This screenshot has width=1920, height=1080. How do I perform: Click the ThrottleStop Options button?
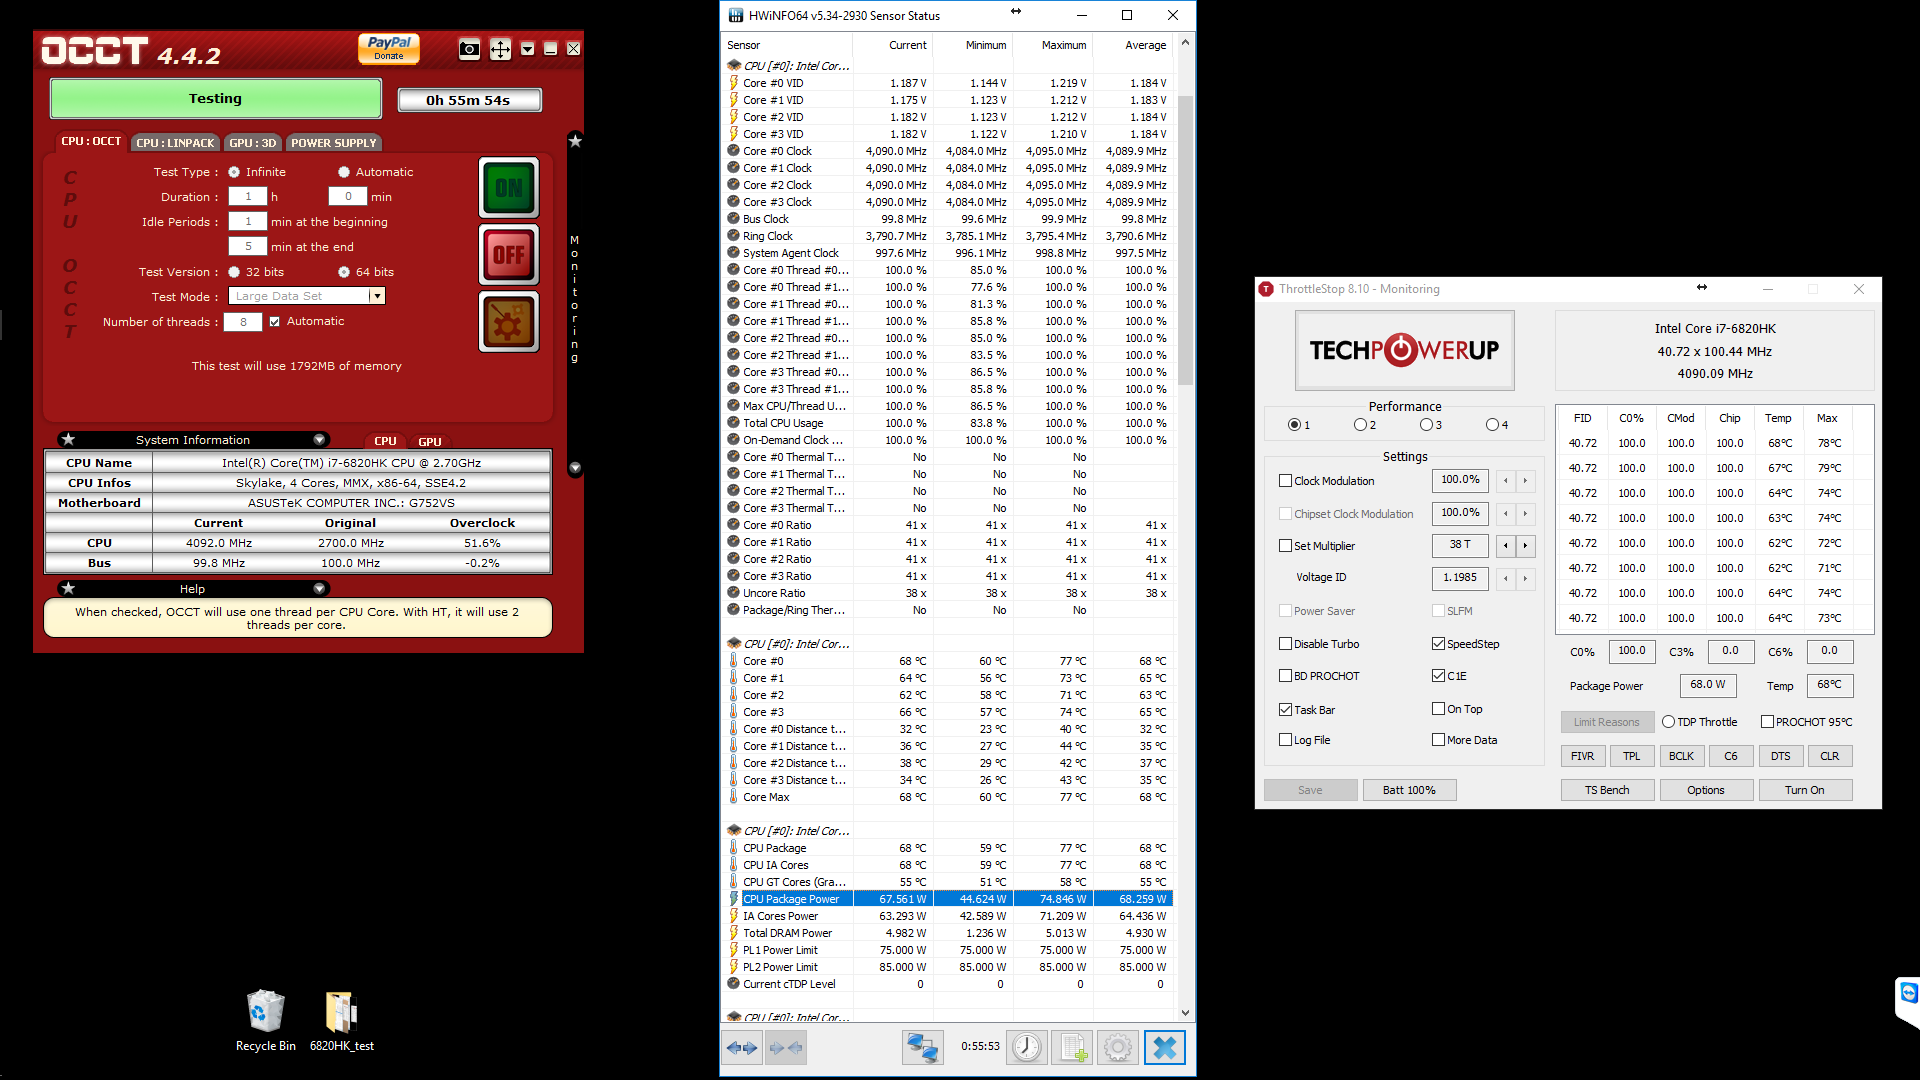[1706, 790]
